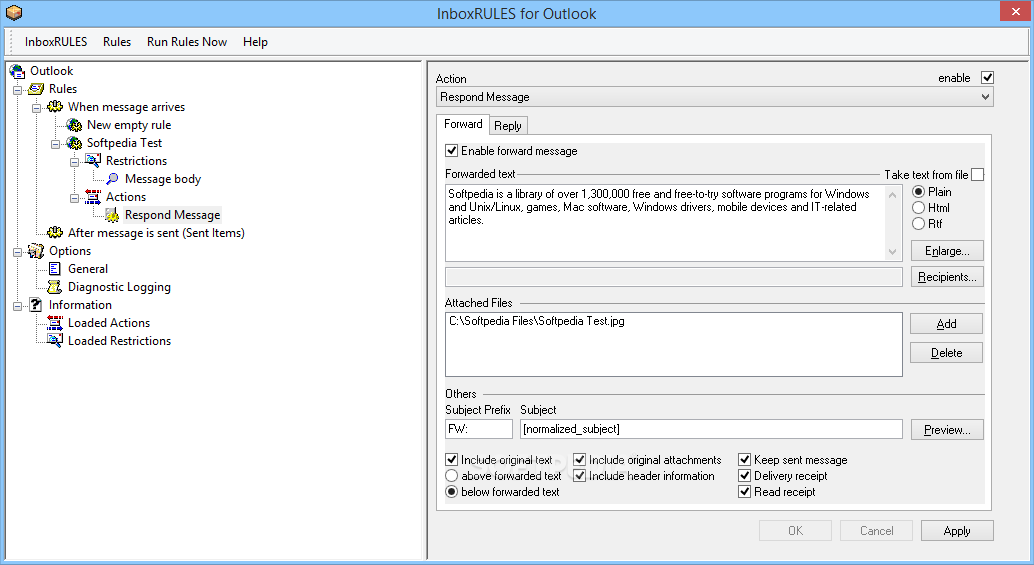Select the 'Loaded Restrictions' tree label
Screen dimensions: 1034x565
click(119, 341)
